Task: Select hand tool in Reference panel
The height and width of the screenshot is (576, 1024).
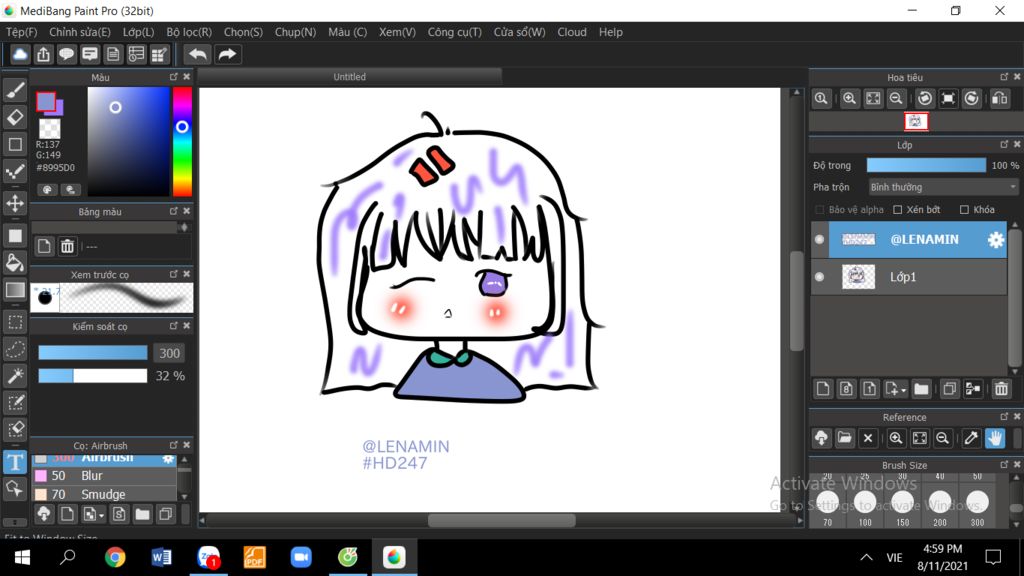Action: (x=995, y=438)
